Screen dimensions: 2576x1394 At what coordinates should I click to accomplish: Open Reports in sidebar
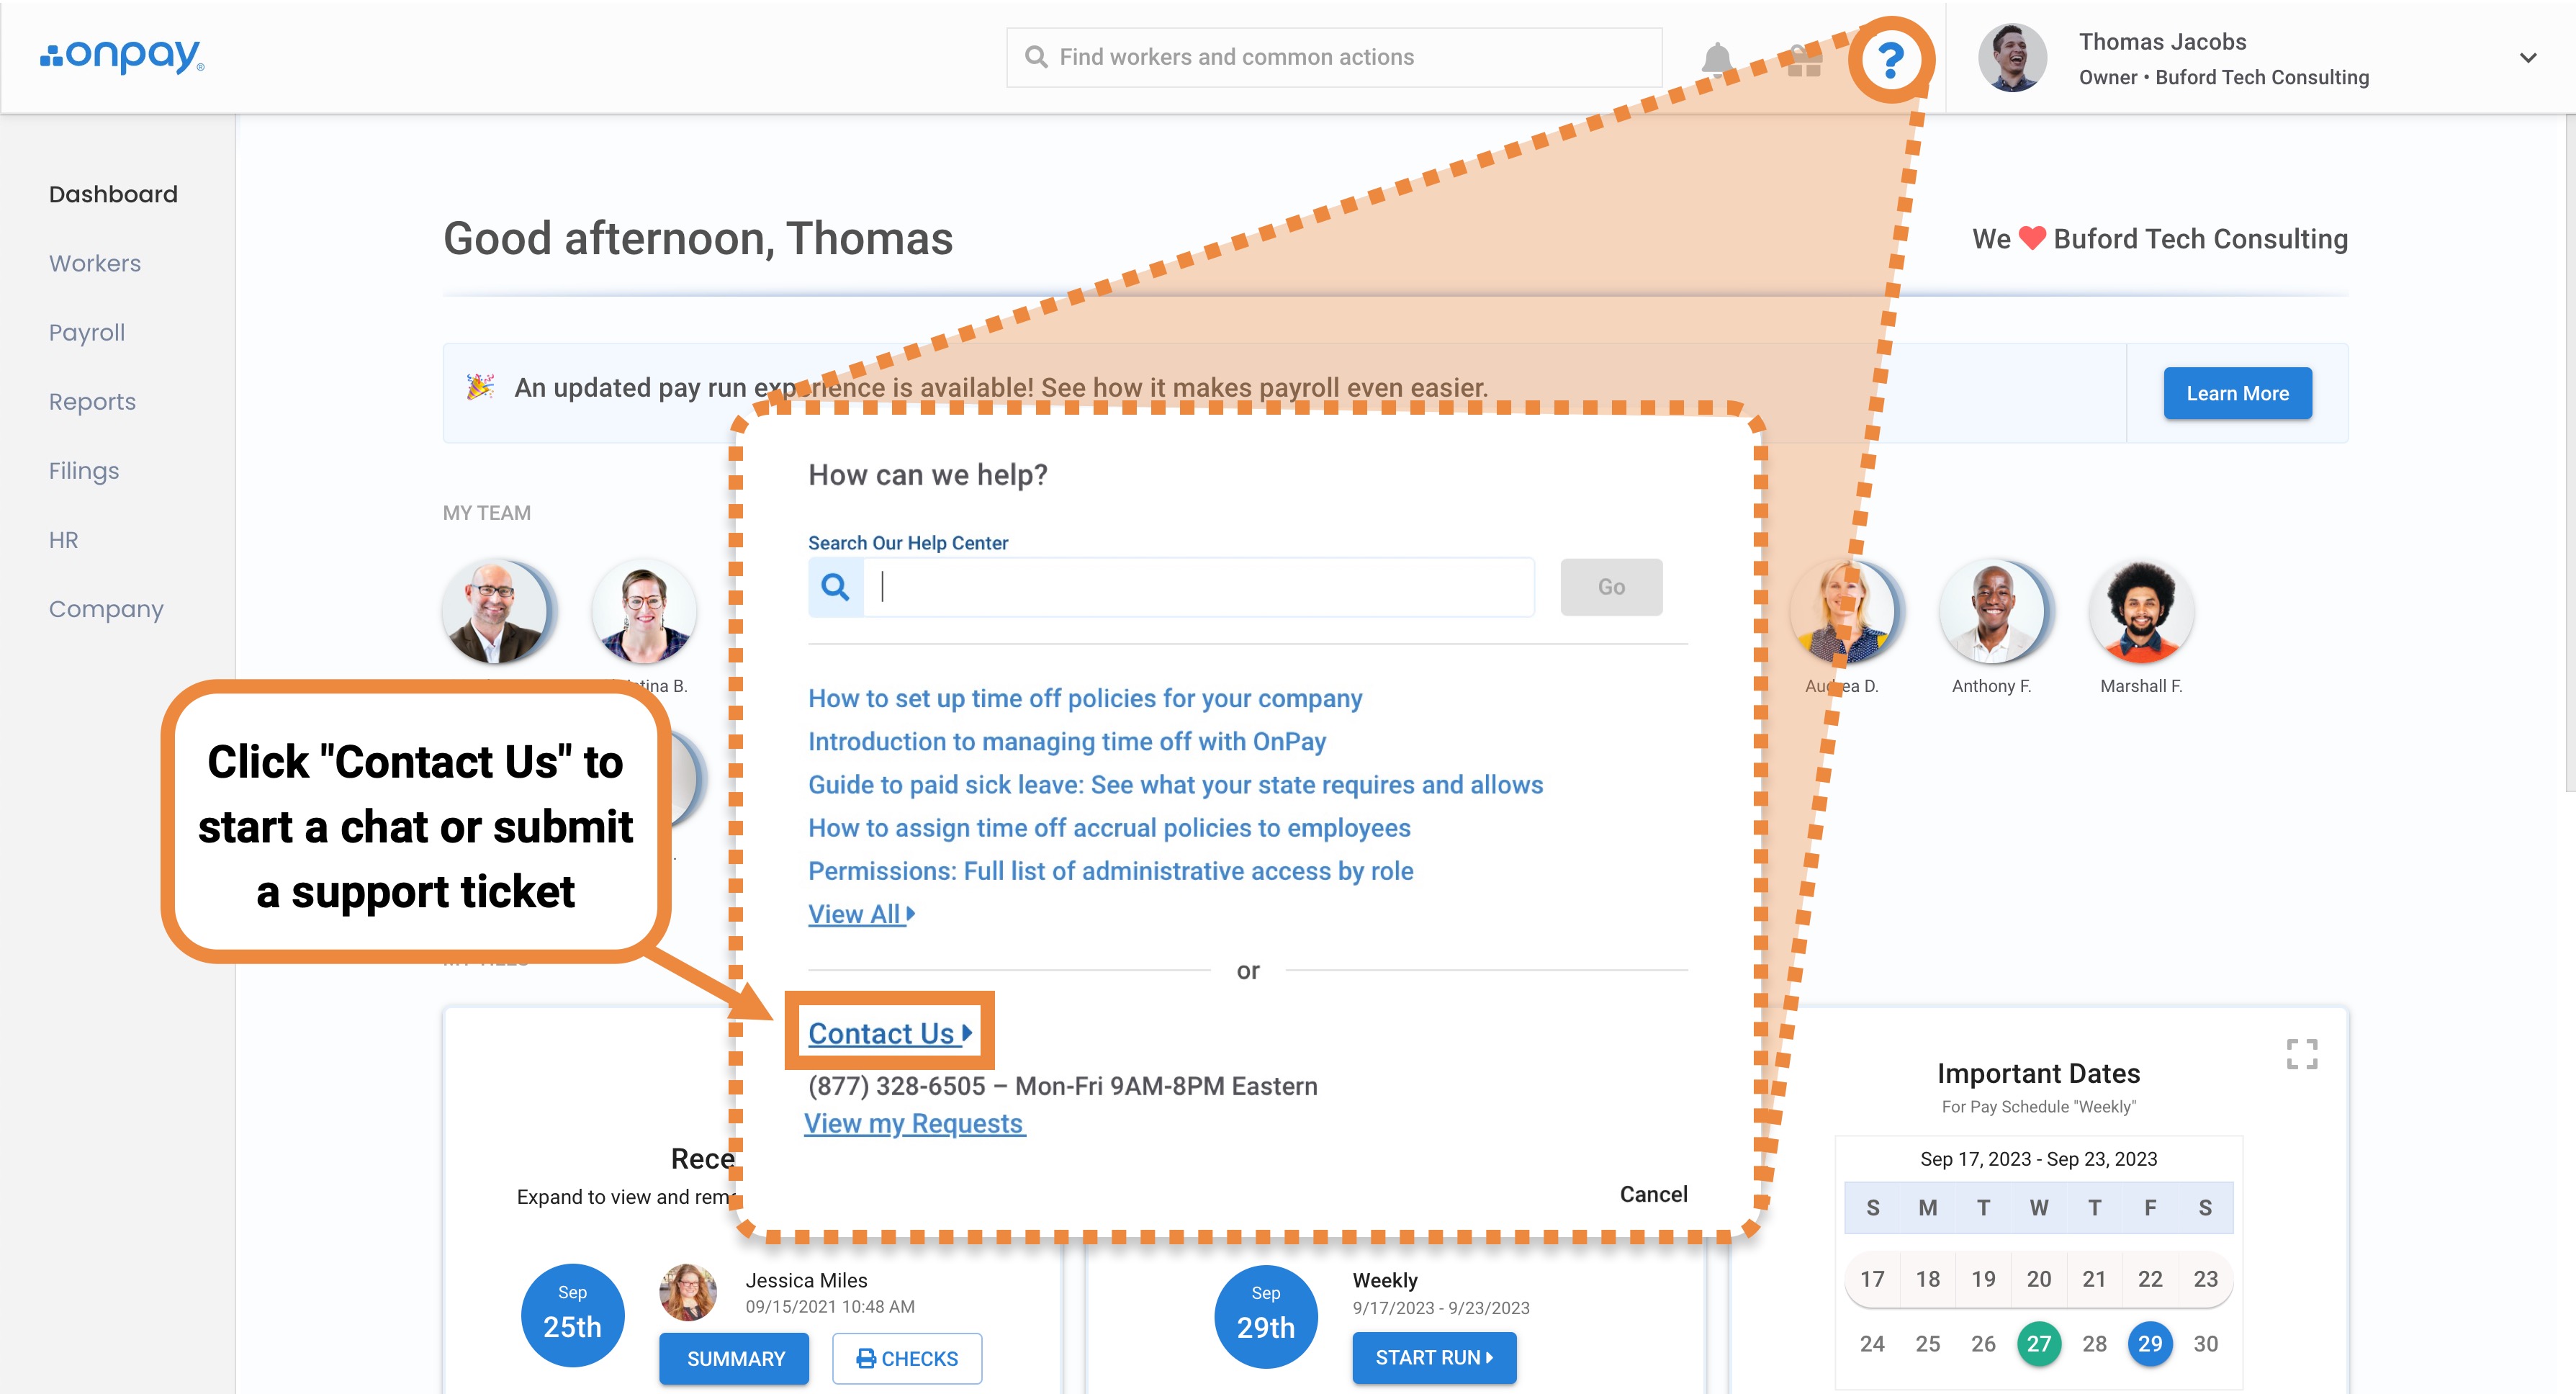point(92,401)
